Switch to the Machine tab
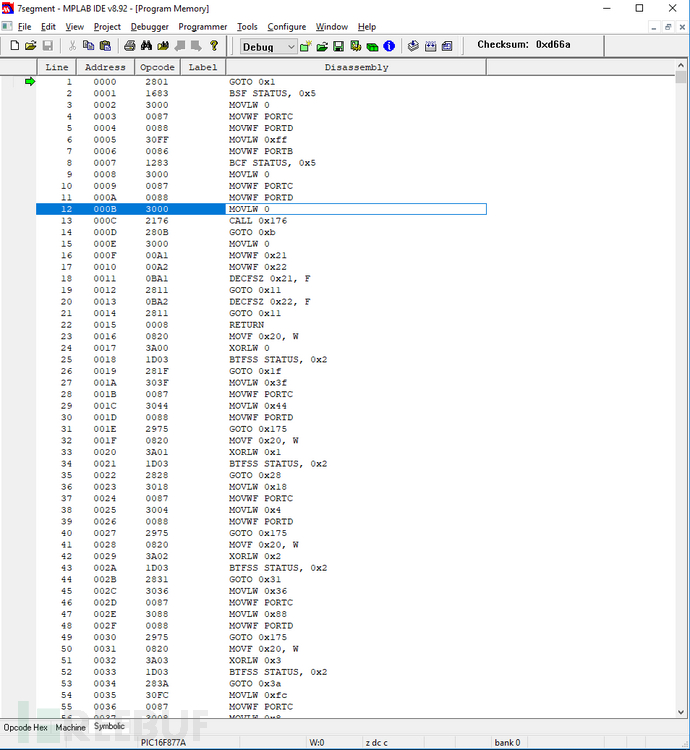This screenshot has height=750, width=690. (70, 728)
